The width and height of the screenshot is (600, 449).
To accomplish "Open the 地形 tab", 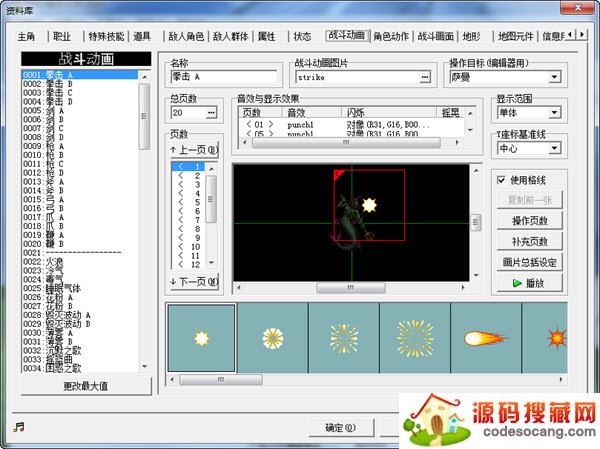I will (471, 36).
